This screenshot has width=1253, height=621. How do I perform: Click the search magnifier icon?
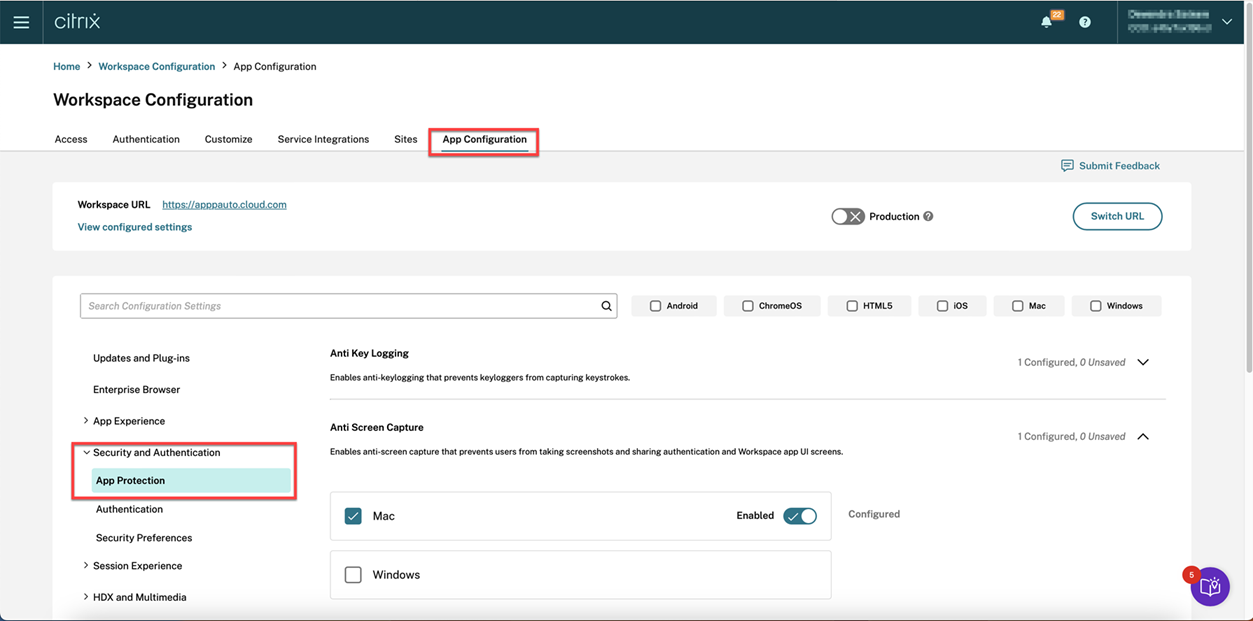(x=606, y=306)
